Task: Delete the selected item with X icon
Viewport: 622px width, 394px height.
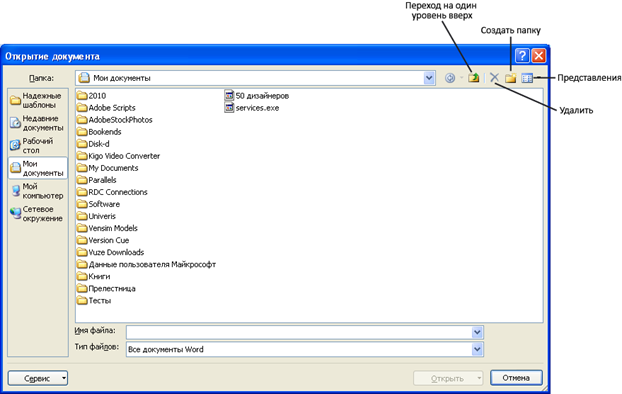Action: 494,78
